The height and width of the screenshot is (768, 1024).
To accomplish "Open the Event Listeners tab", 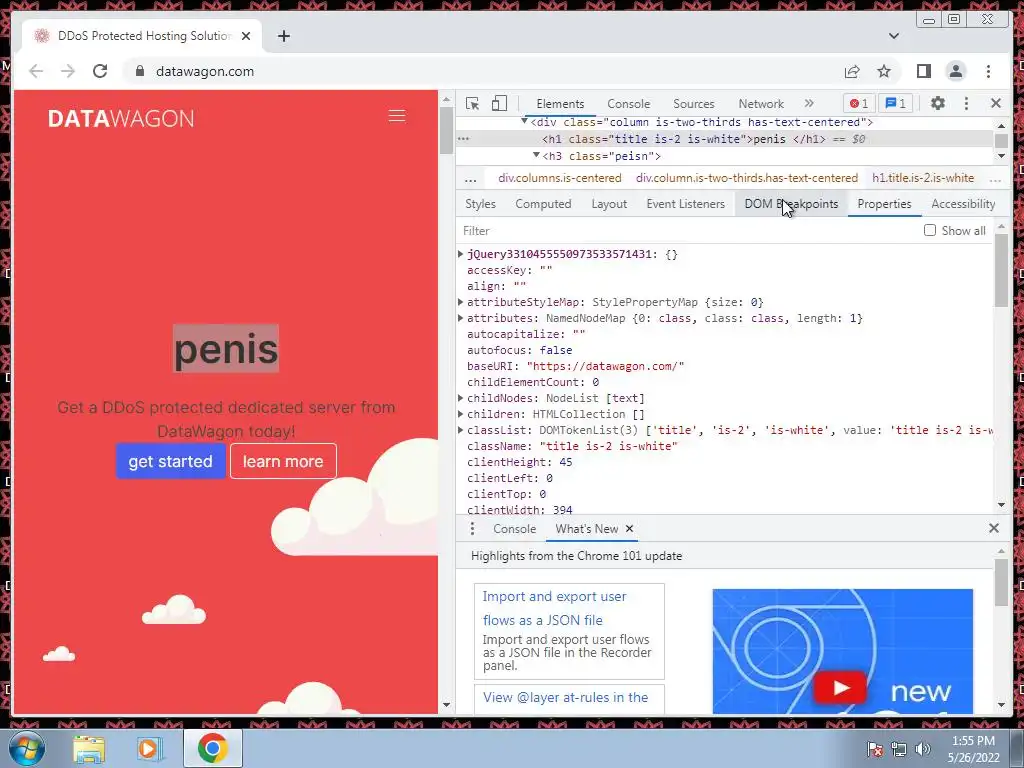I will tap(686, 204).
